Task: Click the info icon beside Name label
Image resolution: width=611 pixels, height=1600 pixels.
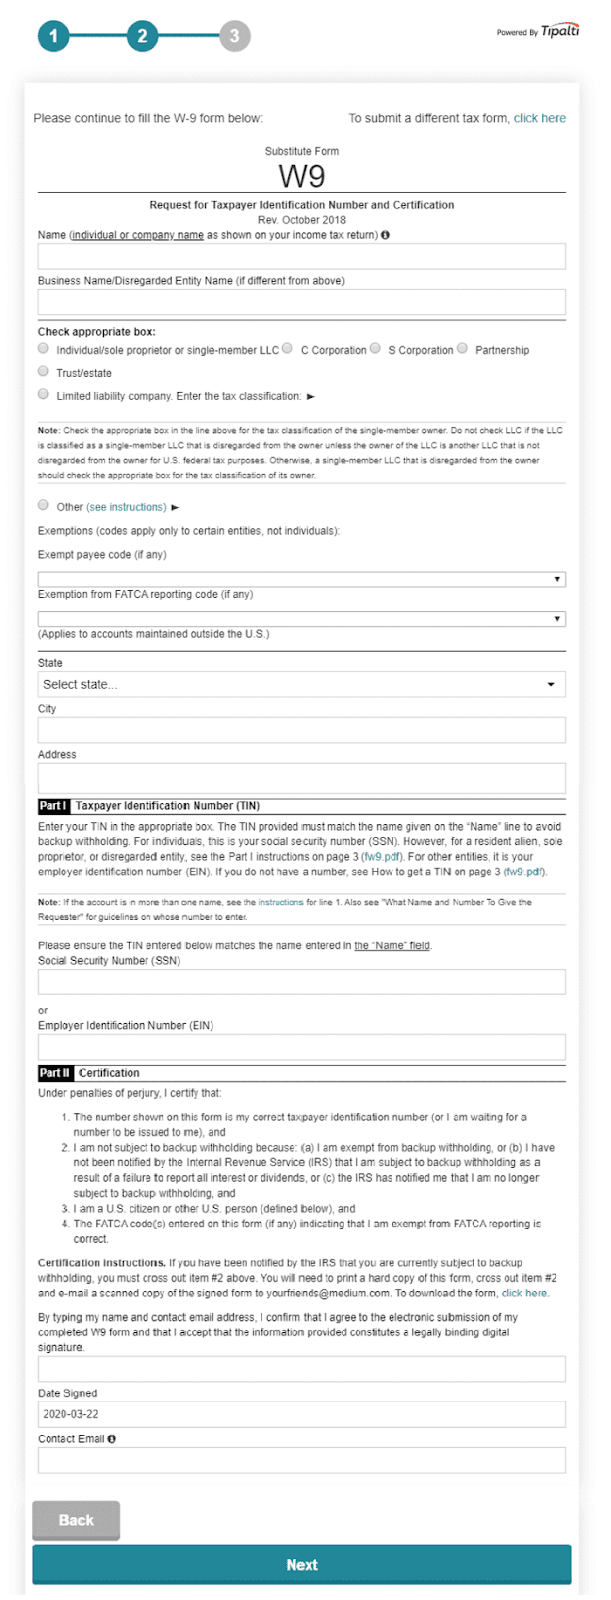Action: (386, 235)
